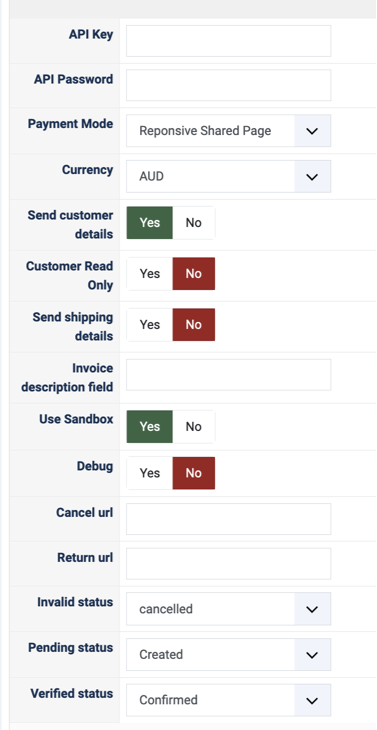Choose No for Customer Read Only
Screen dimensions: 377x730
point(194,273)
